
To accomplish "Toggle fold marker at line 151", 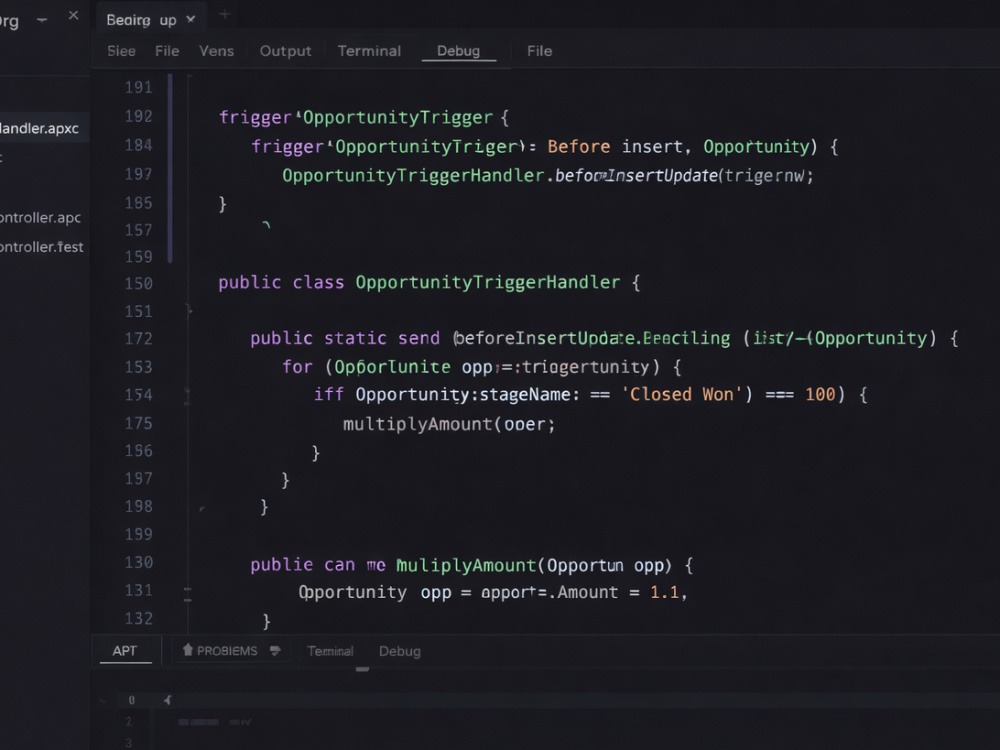I will [x=189, y=311].
